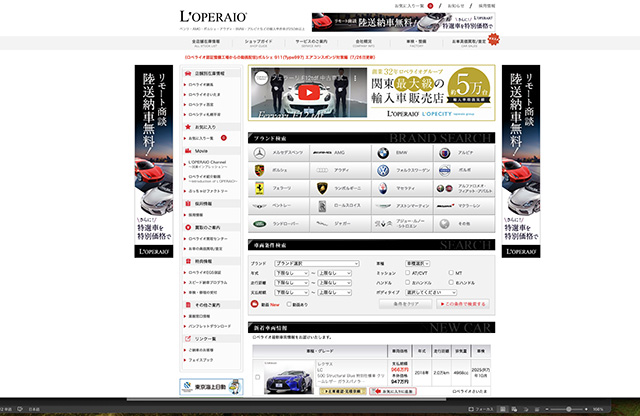This screenshot has height=416, width=640.
Task: Select the globe 'other brands' tile
Action: pyautogui.click(x=464, y=224)
